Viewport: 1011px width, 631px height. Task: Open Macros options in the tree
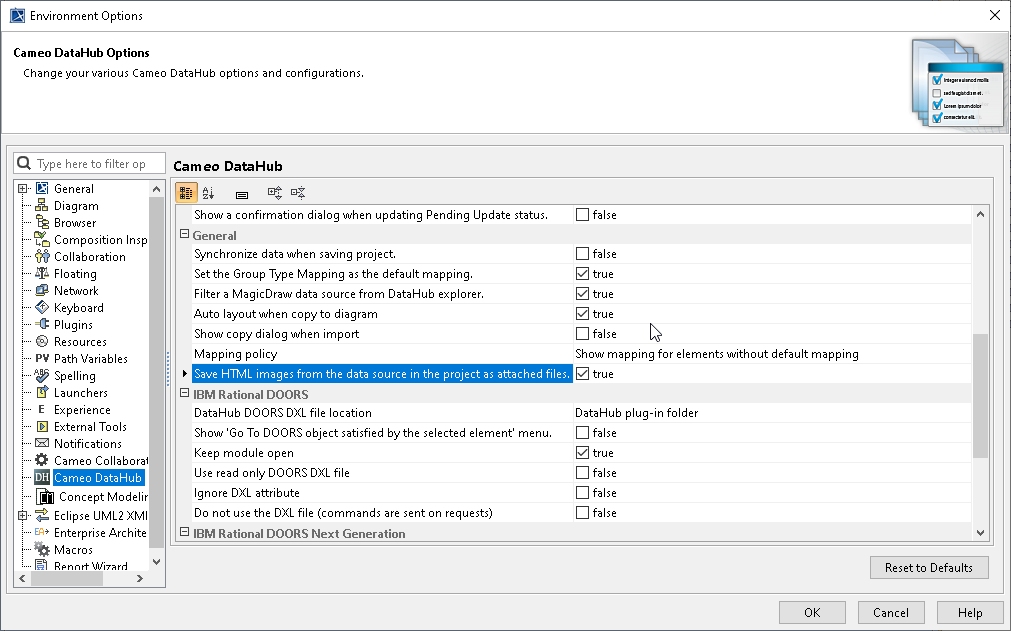point(73,550)
